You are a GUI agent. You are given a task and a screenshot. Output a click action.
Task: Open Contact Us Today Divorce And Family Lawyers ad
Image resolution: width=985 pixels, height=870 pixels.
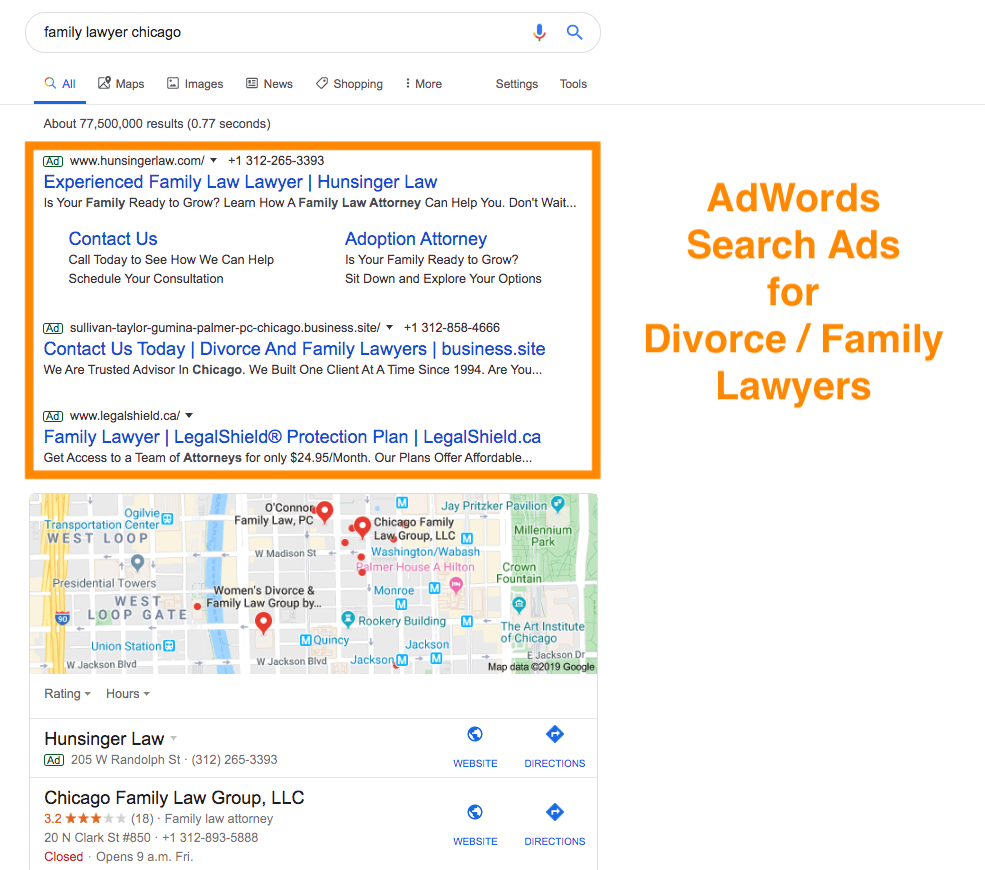click(294, 349)
